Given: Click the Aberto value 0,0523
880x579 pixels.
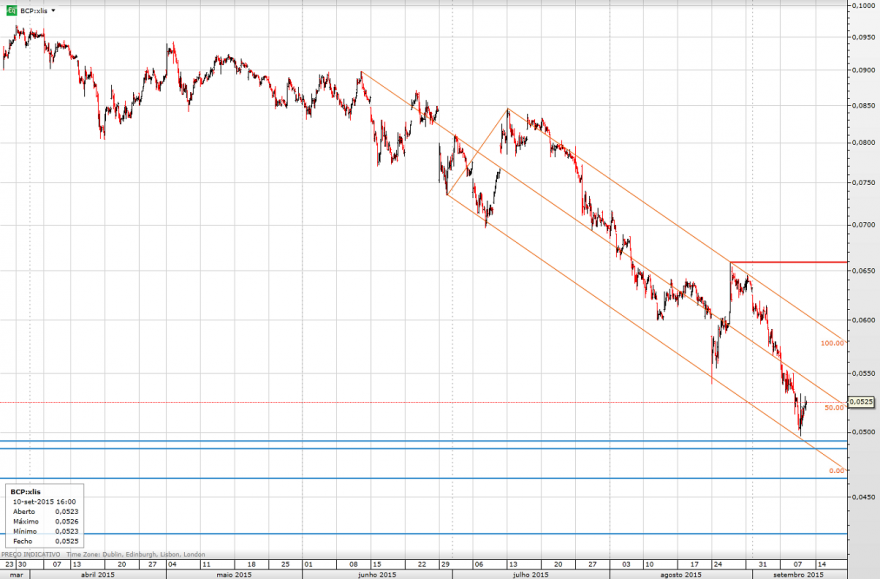Looking at the screenshot, I should point(67,512).
